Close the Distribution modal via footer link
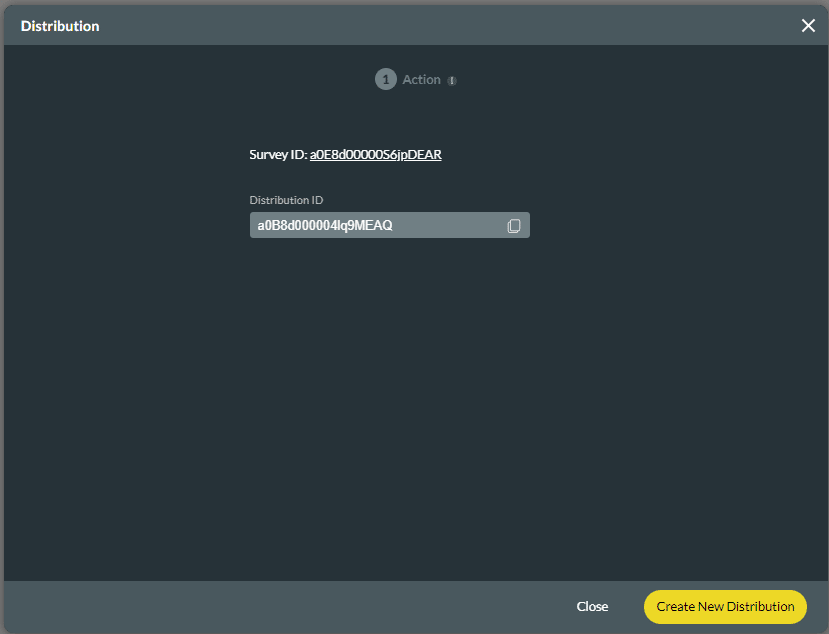829x634 pixels. click(x=592, y=606)
